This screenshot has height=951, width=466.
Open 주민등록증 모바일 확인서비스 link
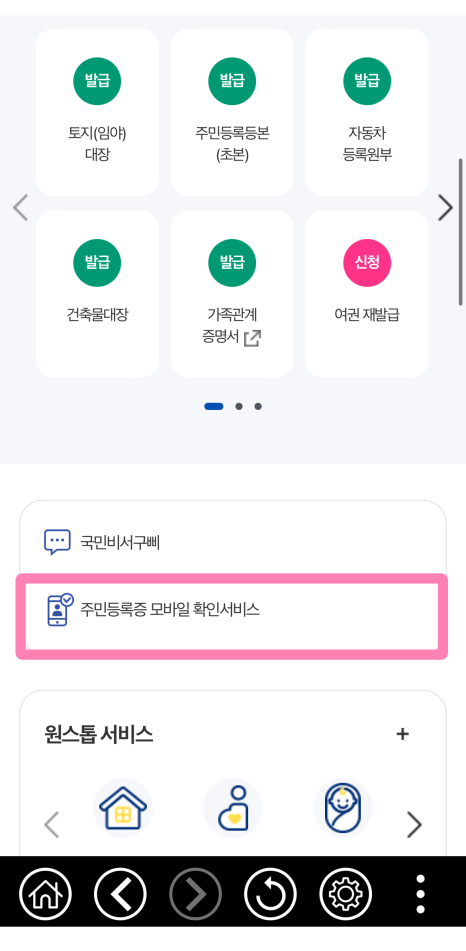coord(232,616)
